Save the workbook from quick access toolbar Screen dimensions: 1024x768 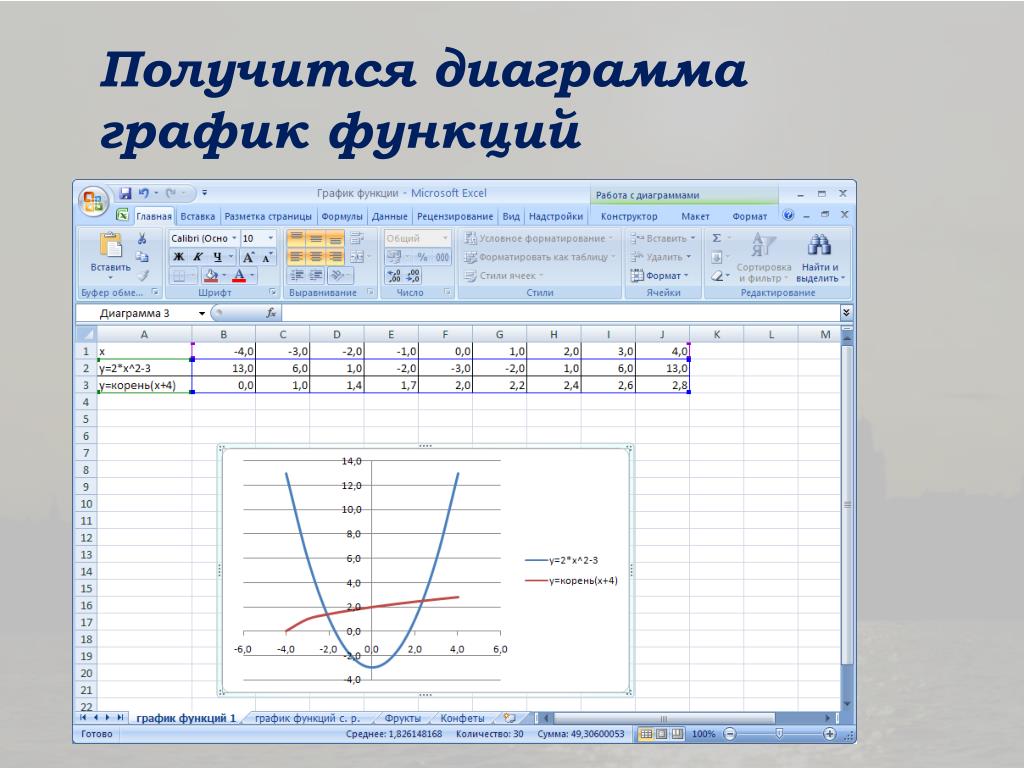pyautogui.click(x=126, y=193)
